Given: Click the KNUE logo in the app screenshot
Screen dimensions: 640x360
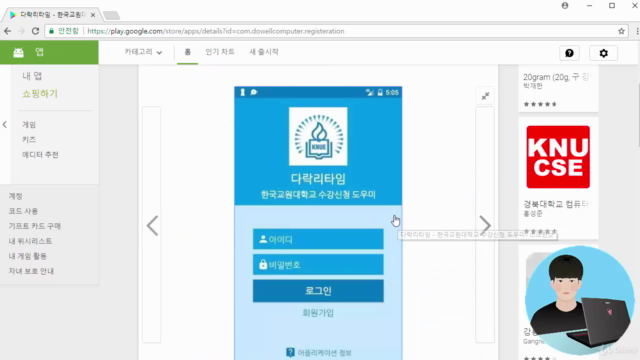Looking at the screenshot, I should [318, 136].
